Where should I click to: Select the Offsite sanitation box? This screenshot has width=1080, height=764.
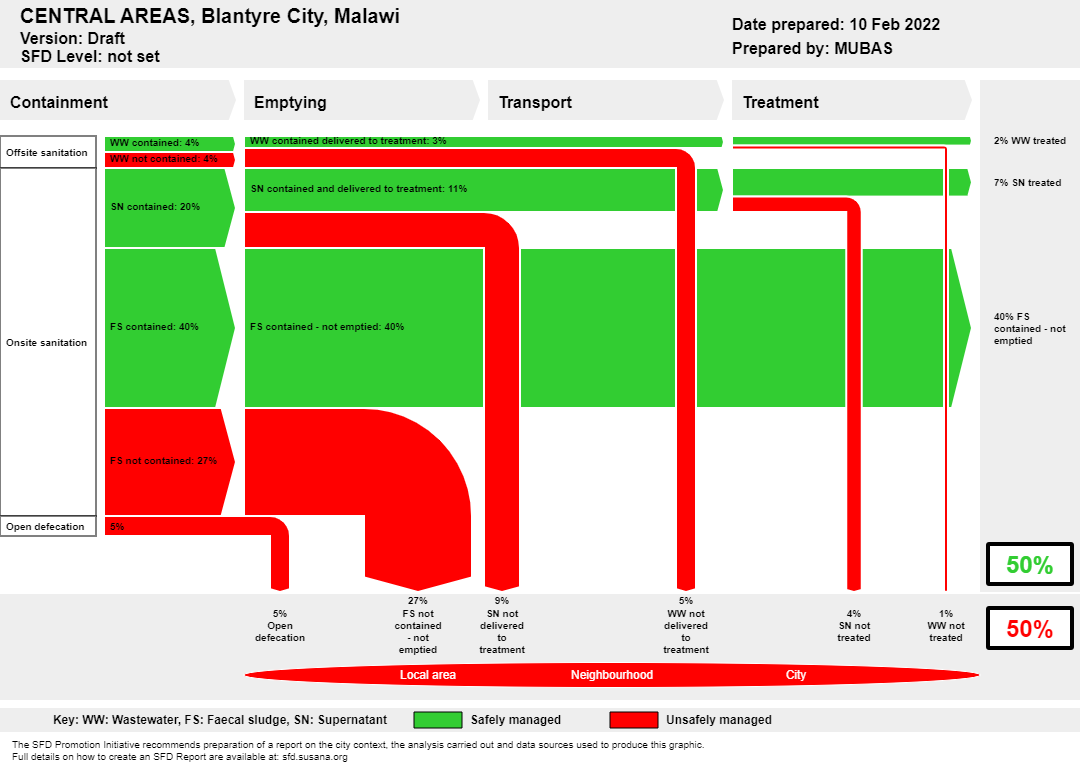(48, 152)
